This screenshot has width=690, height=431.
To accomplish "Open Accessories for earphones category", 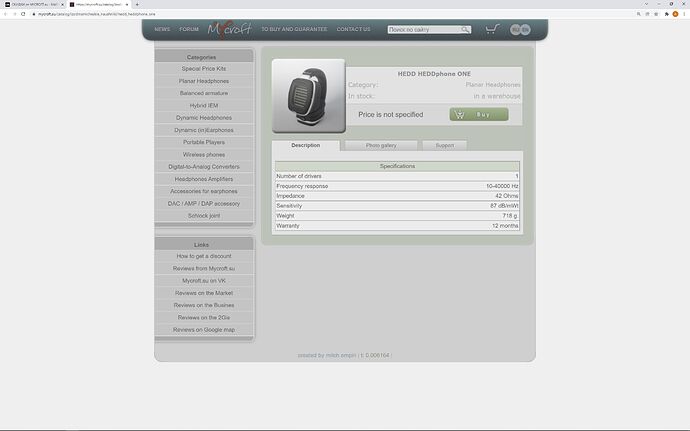I will pos(204,191).
